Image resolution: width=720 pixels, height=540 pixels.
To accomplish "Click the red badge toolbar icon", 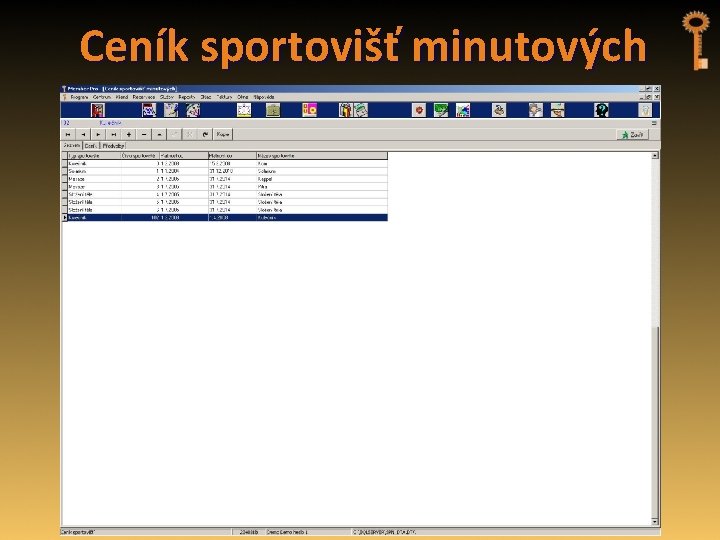I will [x=419, y=110].
